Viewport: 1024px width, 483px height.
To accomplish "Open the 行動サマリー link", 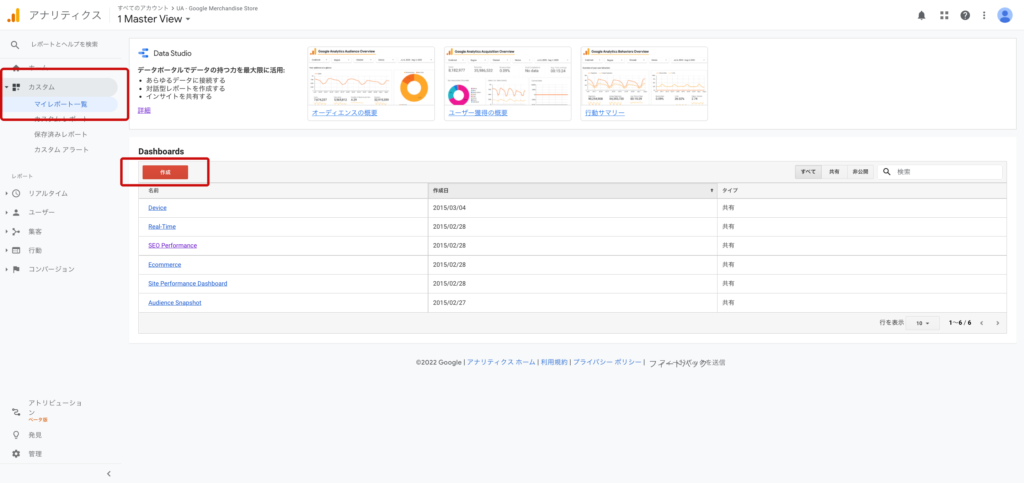I will pyautogui.click(x=605, y=113).
